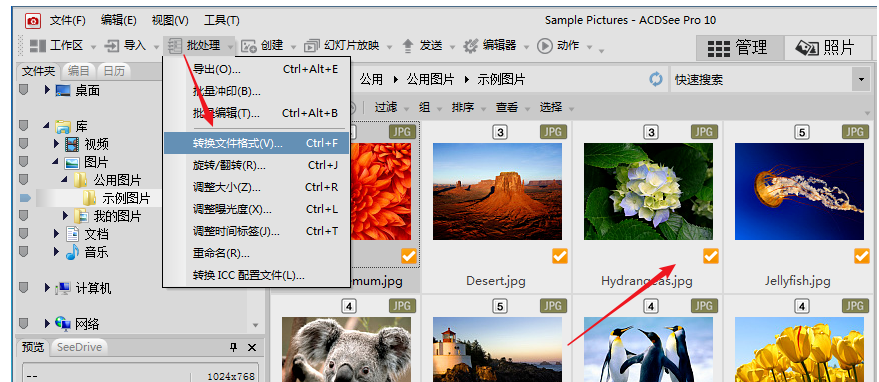Open the 视图(V) menu
Viewport: 879px width, 382px height.
[x=170, y=21]
